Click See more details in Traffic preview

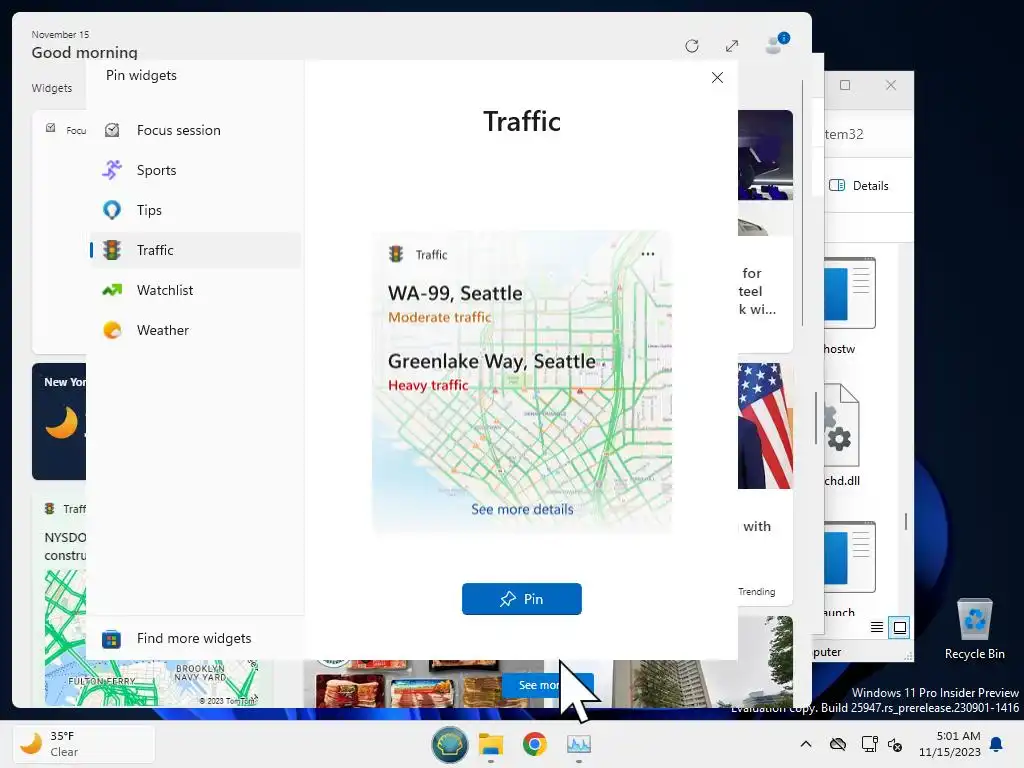[522, 509]
